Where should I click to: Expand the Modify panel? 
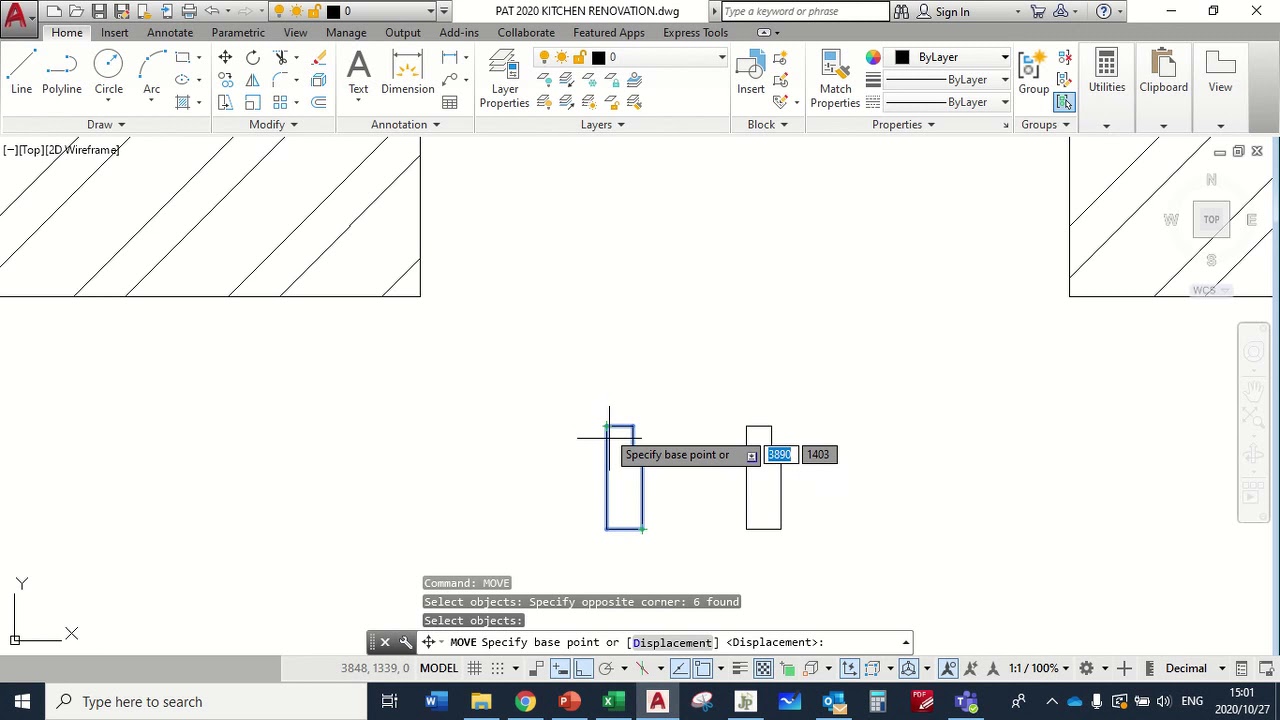[x=273, y=124]
